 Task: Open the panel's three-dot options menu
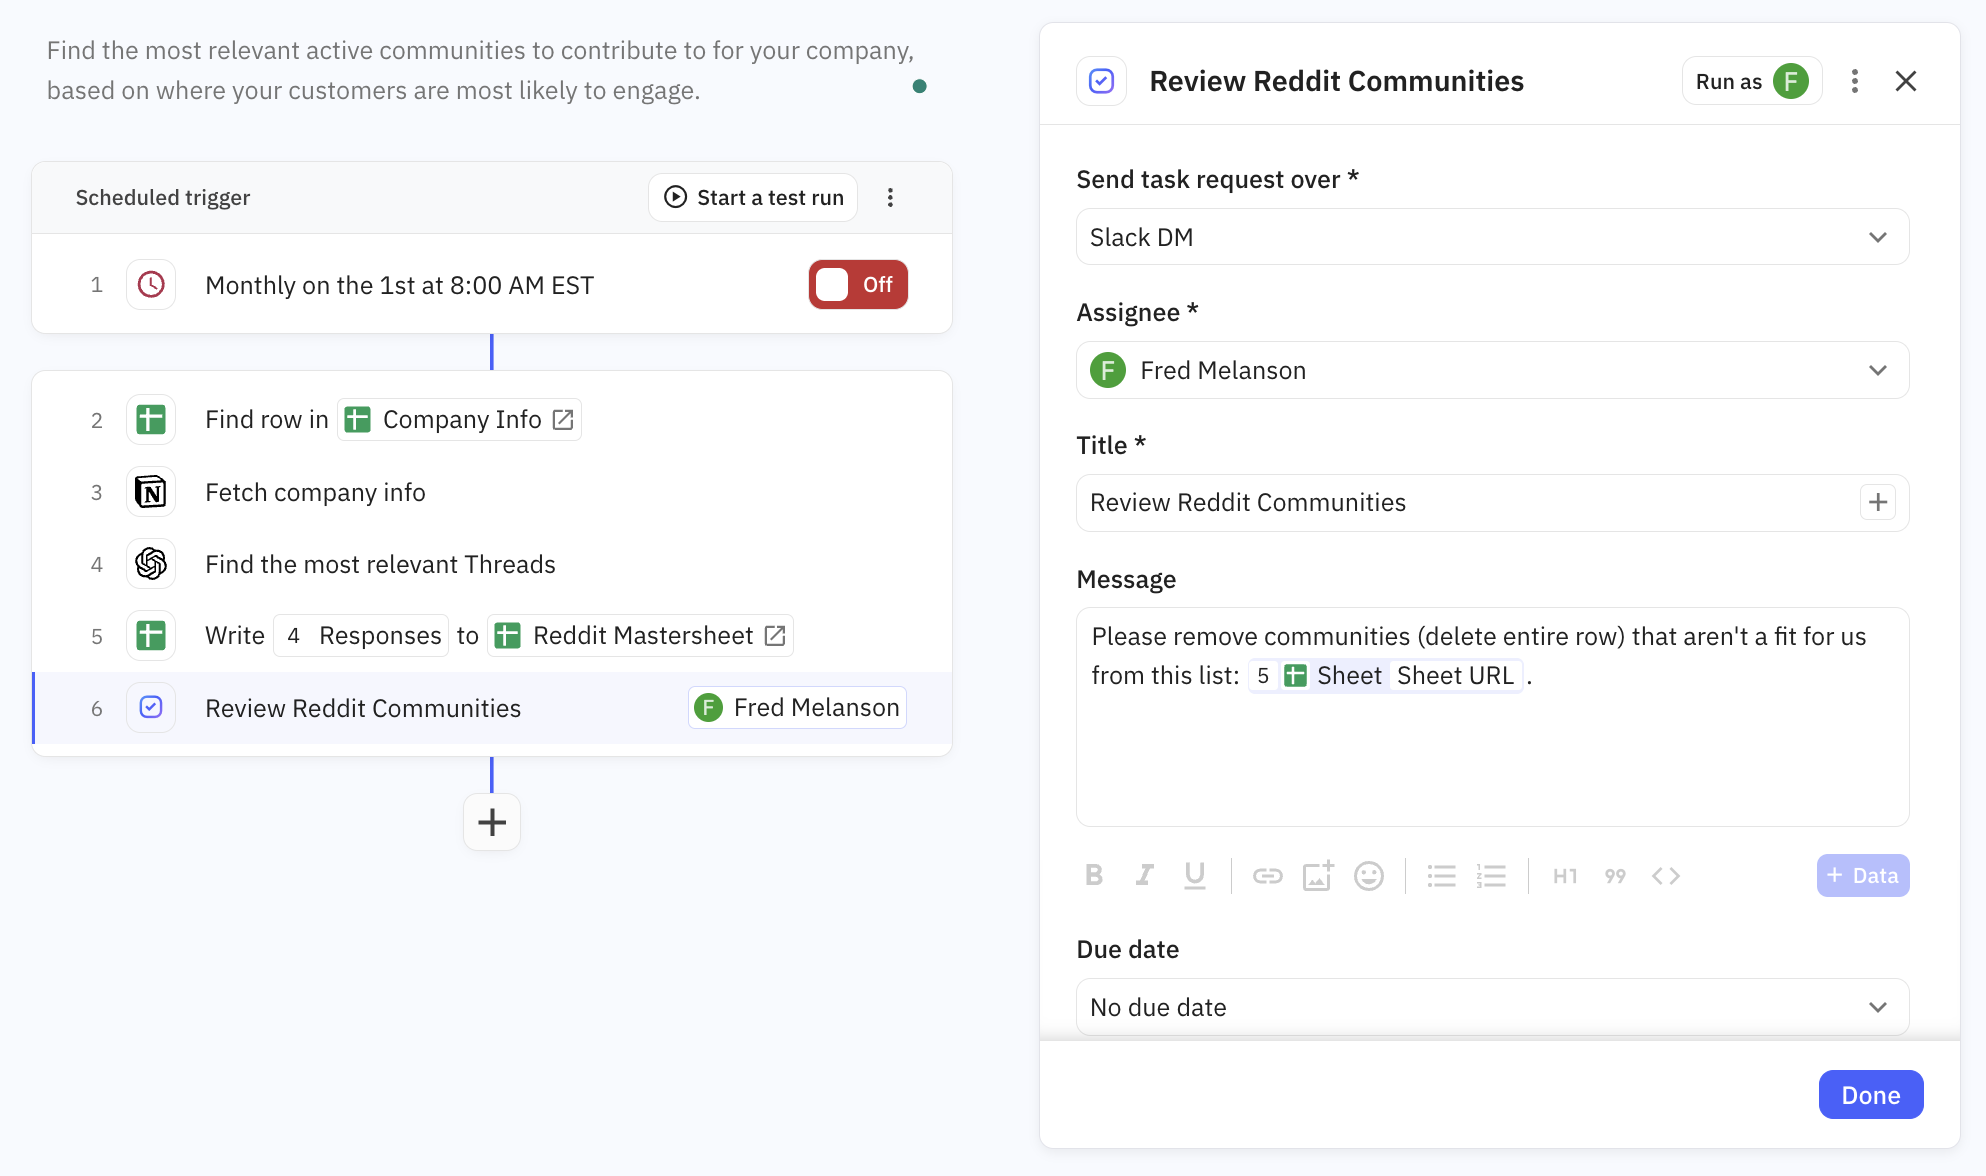click(1854, 81)
